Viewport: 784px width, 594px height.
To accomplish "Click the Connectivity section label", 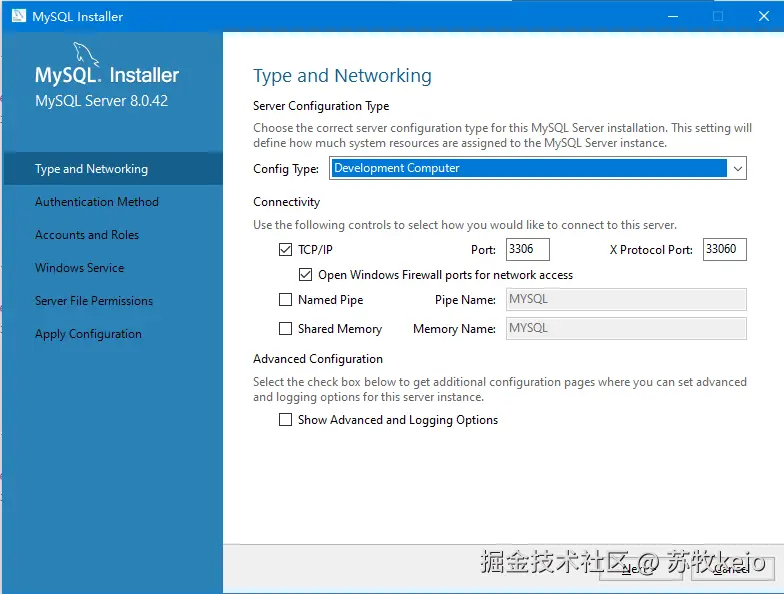I will pos(286,202).
